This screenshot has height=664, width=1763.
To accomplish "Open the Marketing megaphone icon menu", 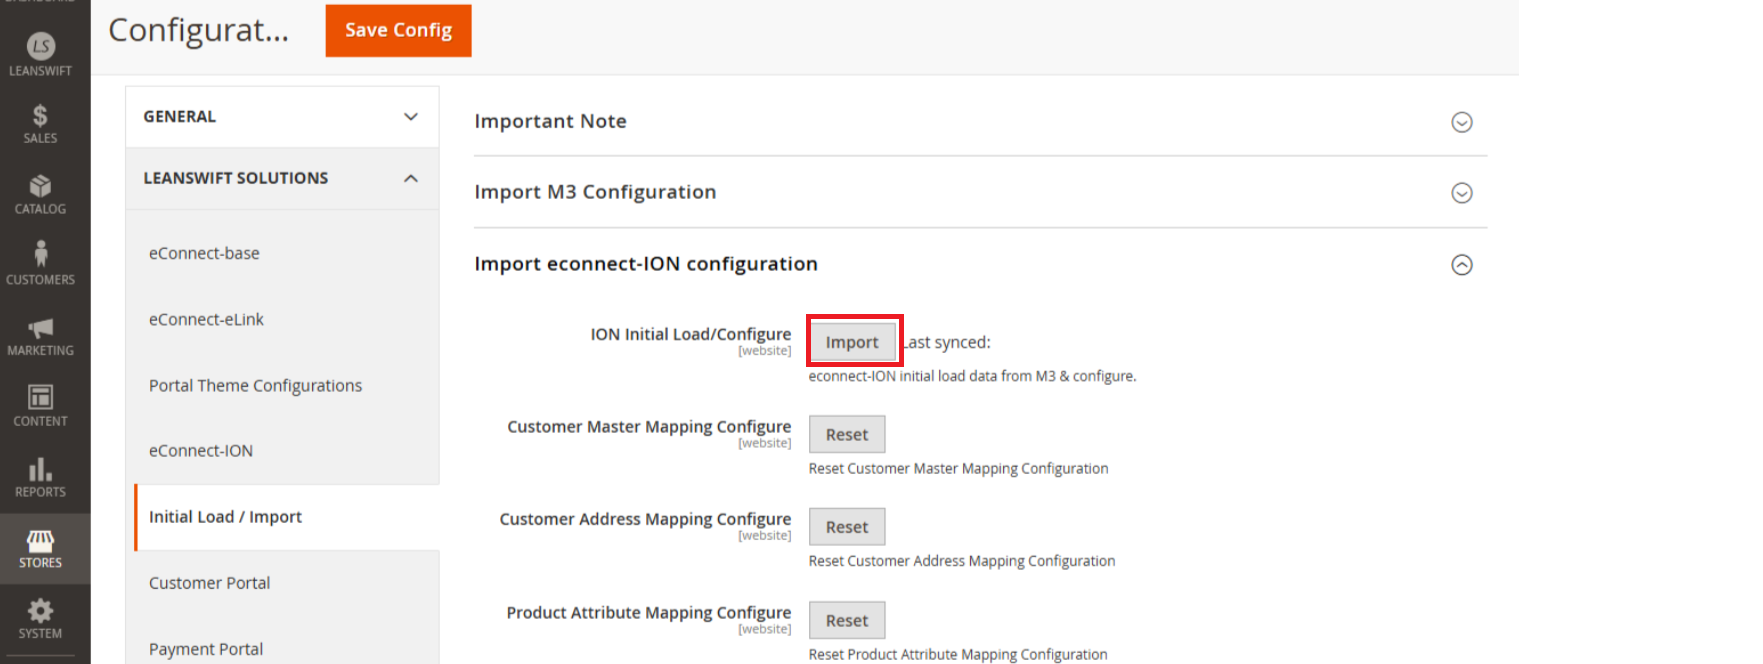I will point(40,329).
